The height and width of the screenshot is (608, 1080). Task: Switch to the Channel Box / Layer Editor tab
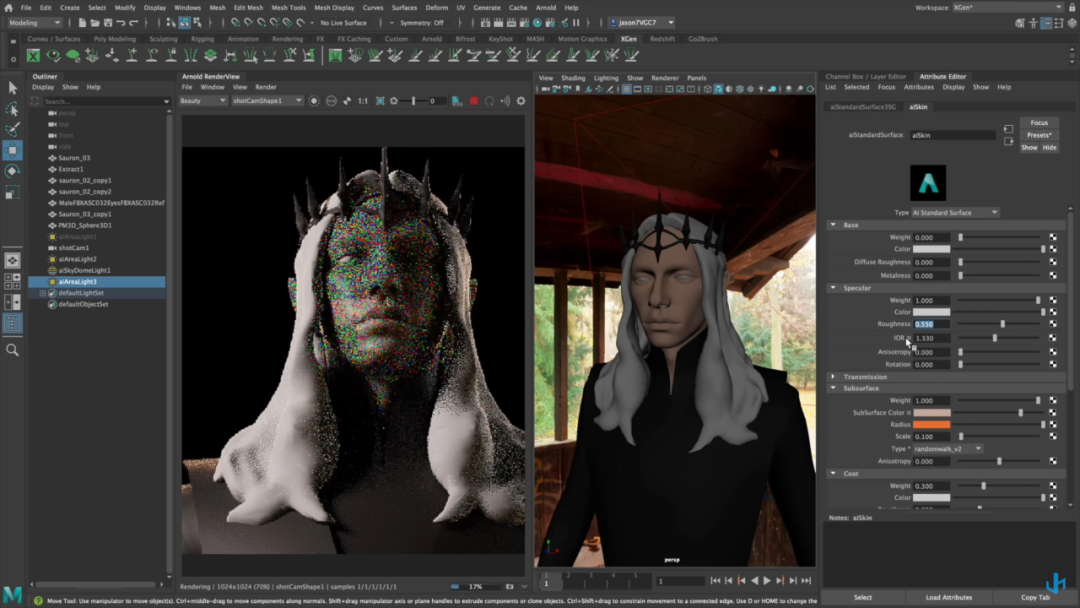tap(865, 76)
